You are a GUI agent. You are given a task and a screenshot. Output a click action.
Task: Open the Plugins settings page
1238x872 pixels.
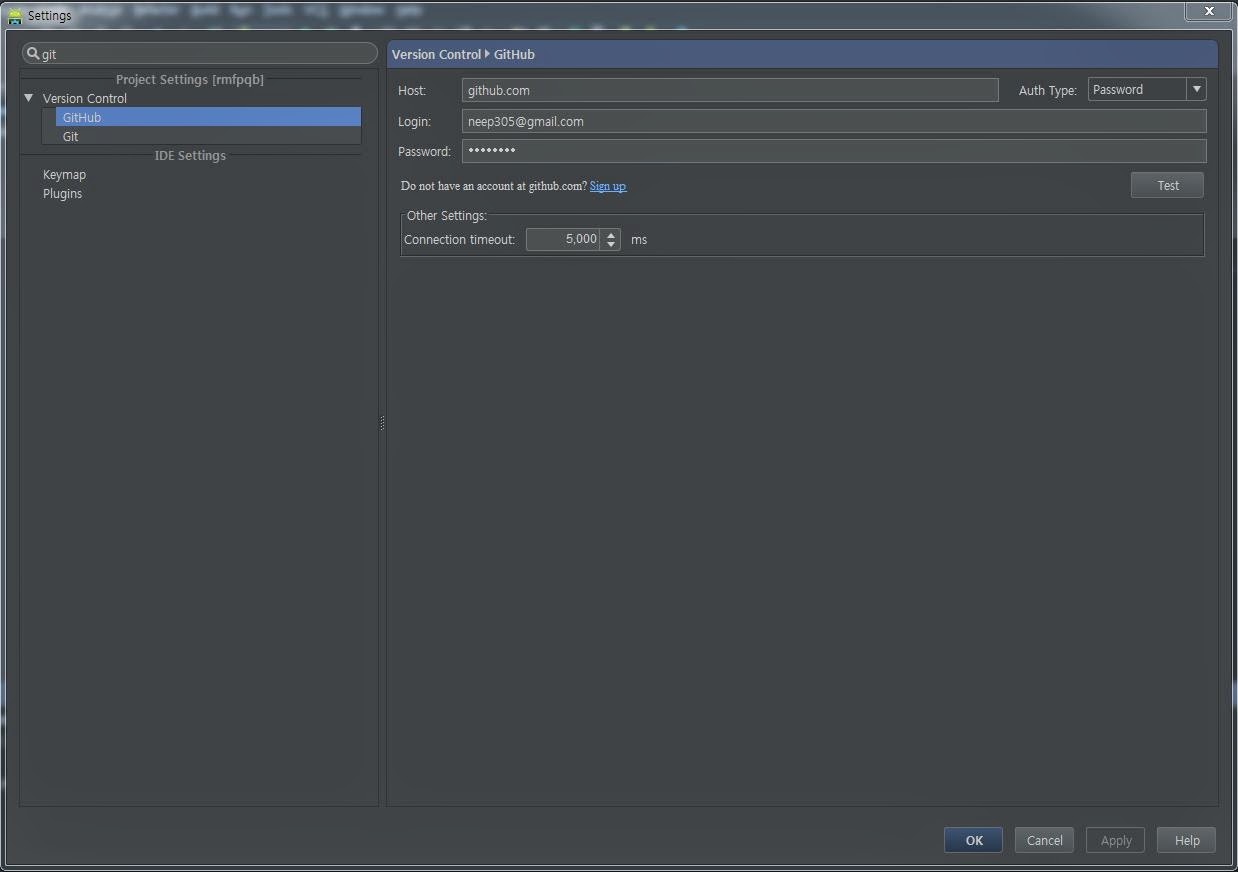coord(62,193)
